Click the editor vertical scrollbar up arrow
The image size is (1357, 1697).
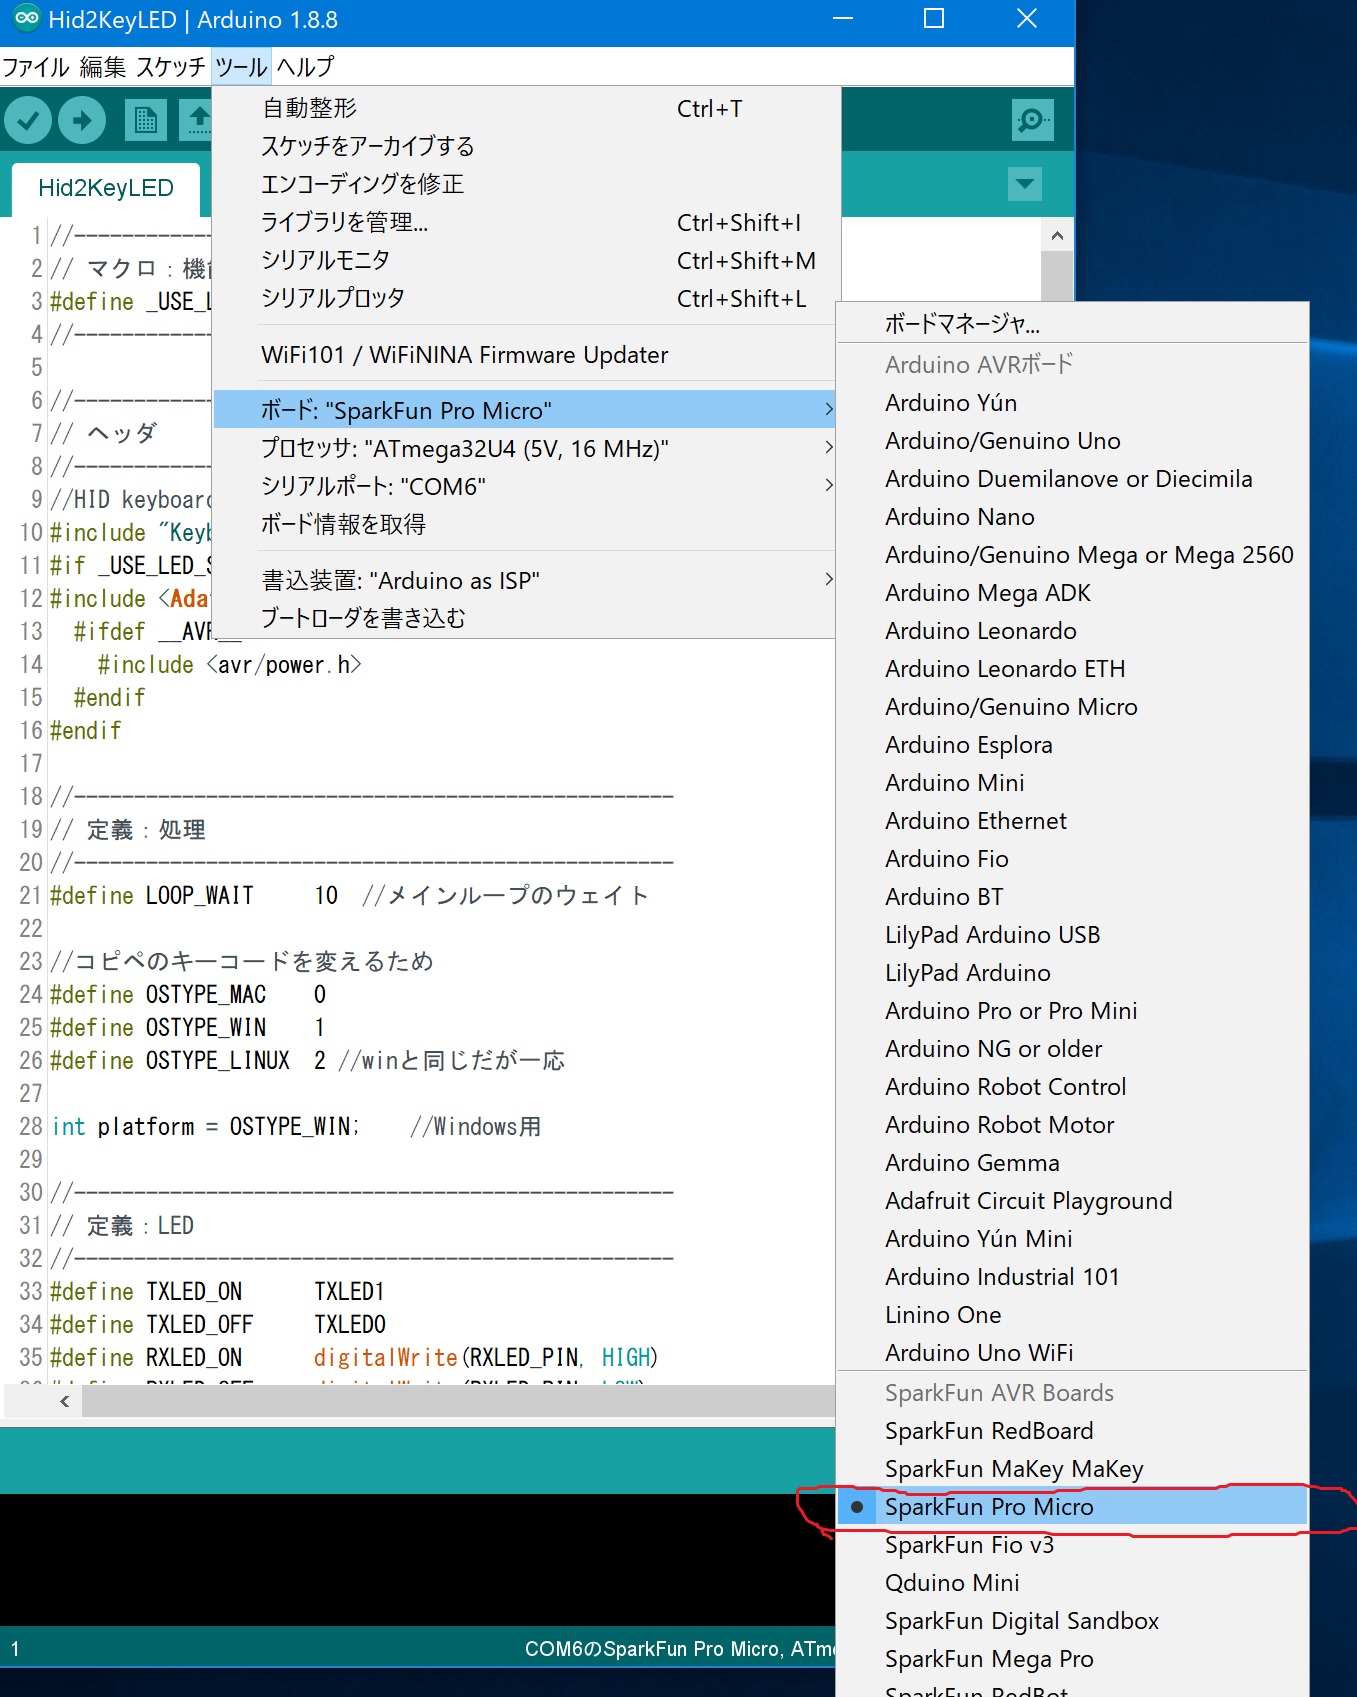(1057, 236)
